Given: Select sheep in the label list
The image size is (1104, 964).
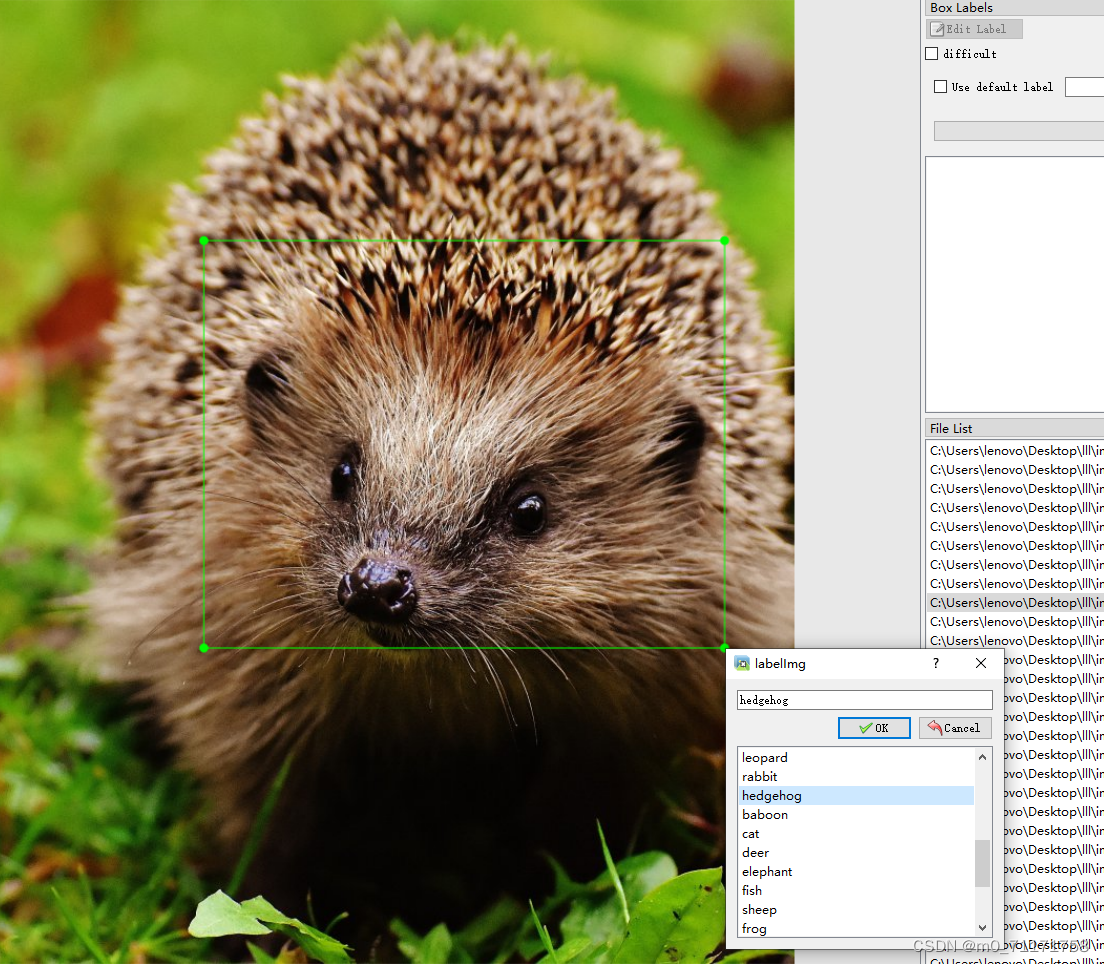Looking at the screenshot, I should coord(856,910).
